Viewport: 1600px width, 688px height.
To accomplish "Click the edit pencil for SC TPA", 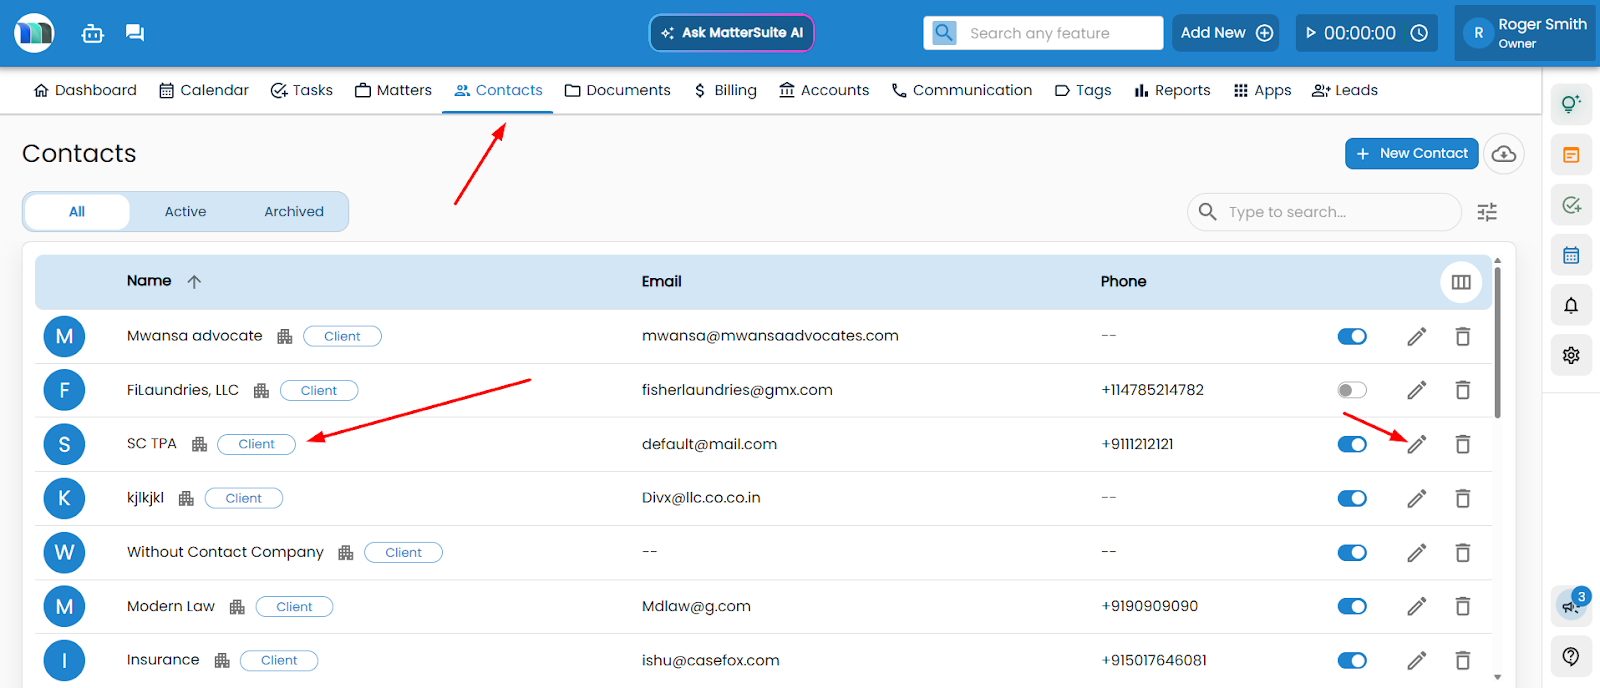I will [1416, 444].
